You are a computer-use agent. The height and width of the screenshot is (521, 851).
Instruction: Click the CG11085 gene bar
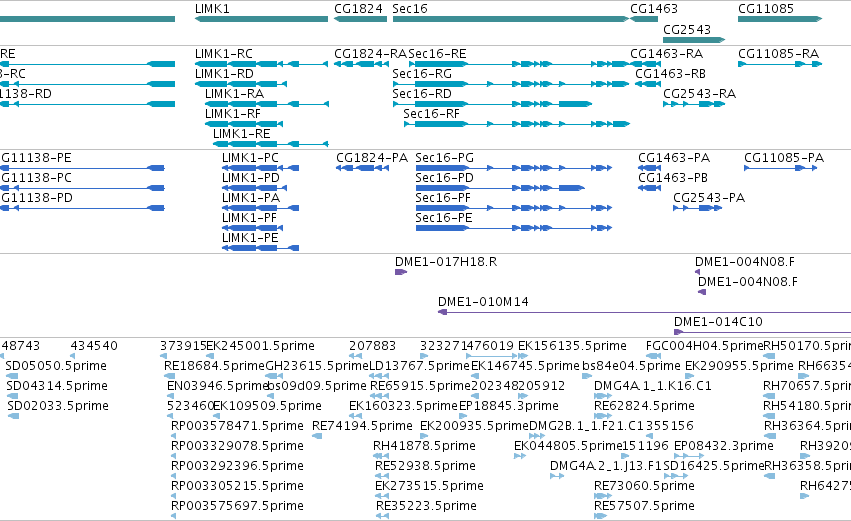(780, 19)
